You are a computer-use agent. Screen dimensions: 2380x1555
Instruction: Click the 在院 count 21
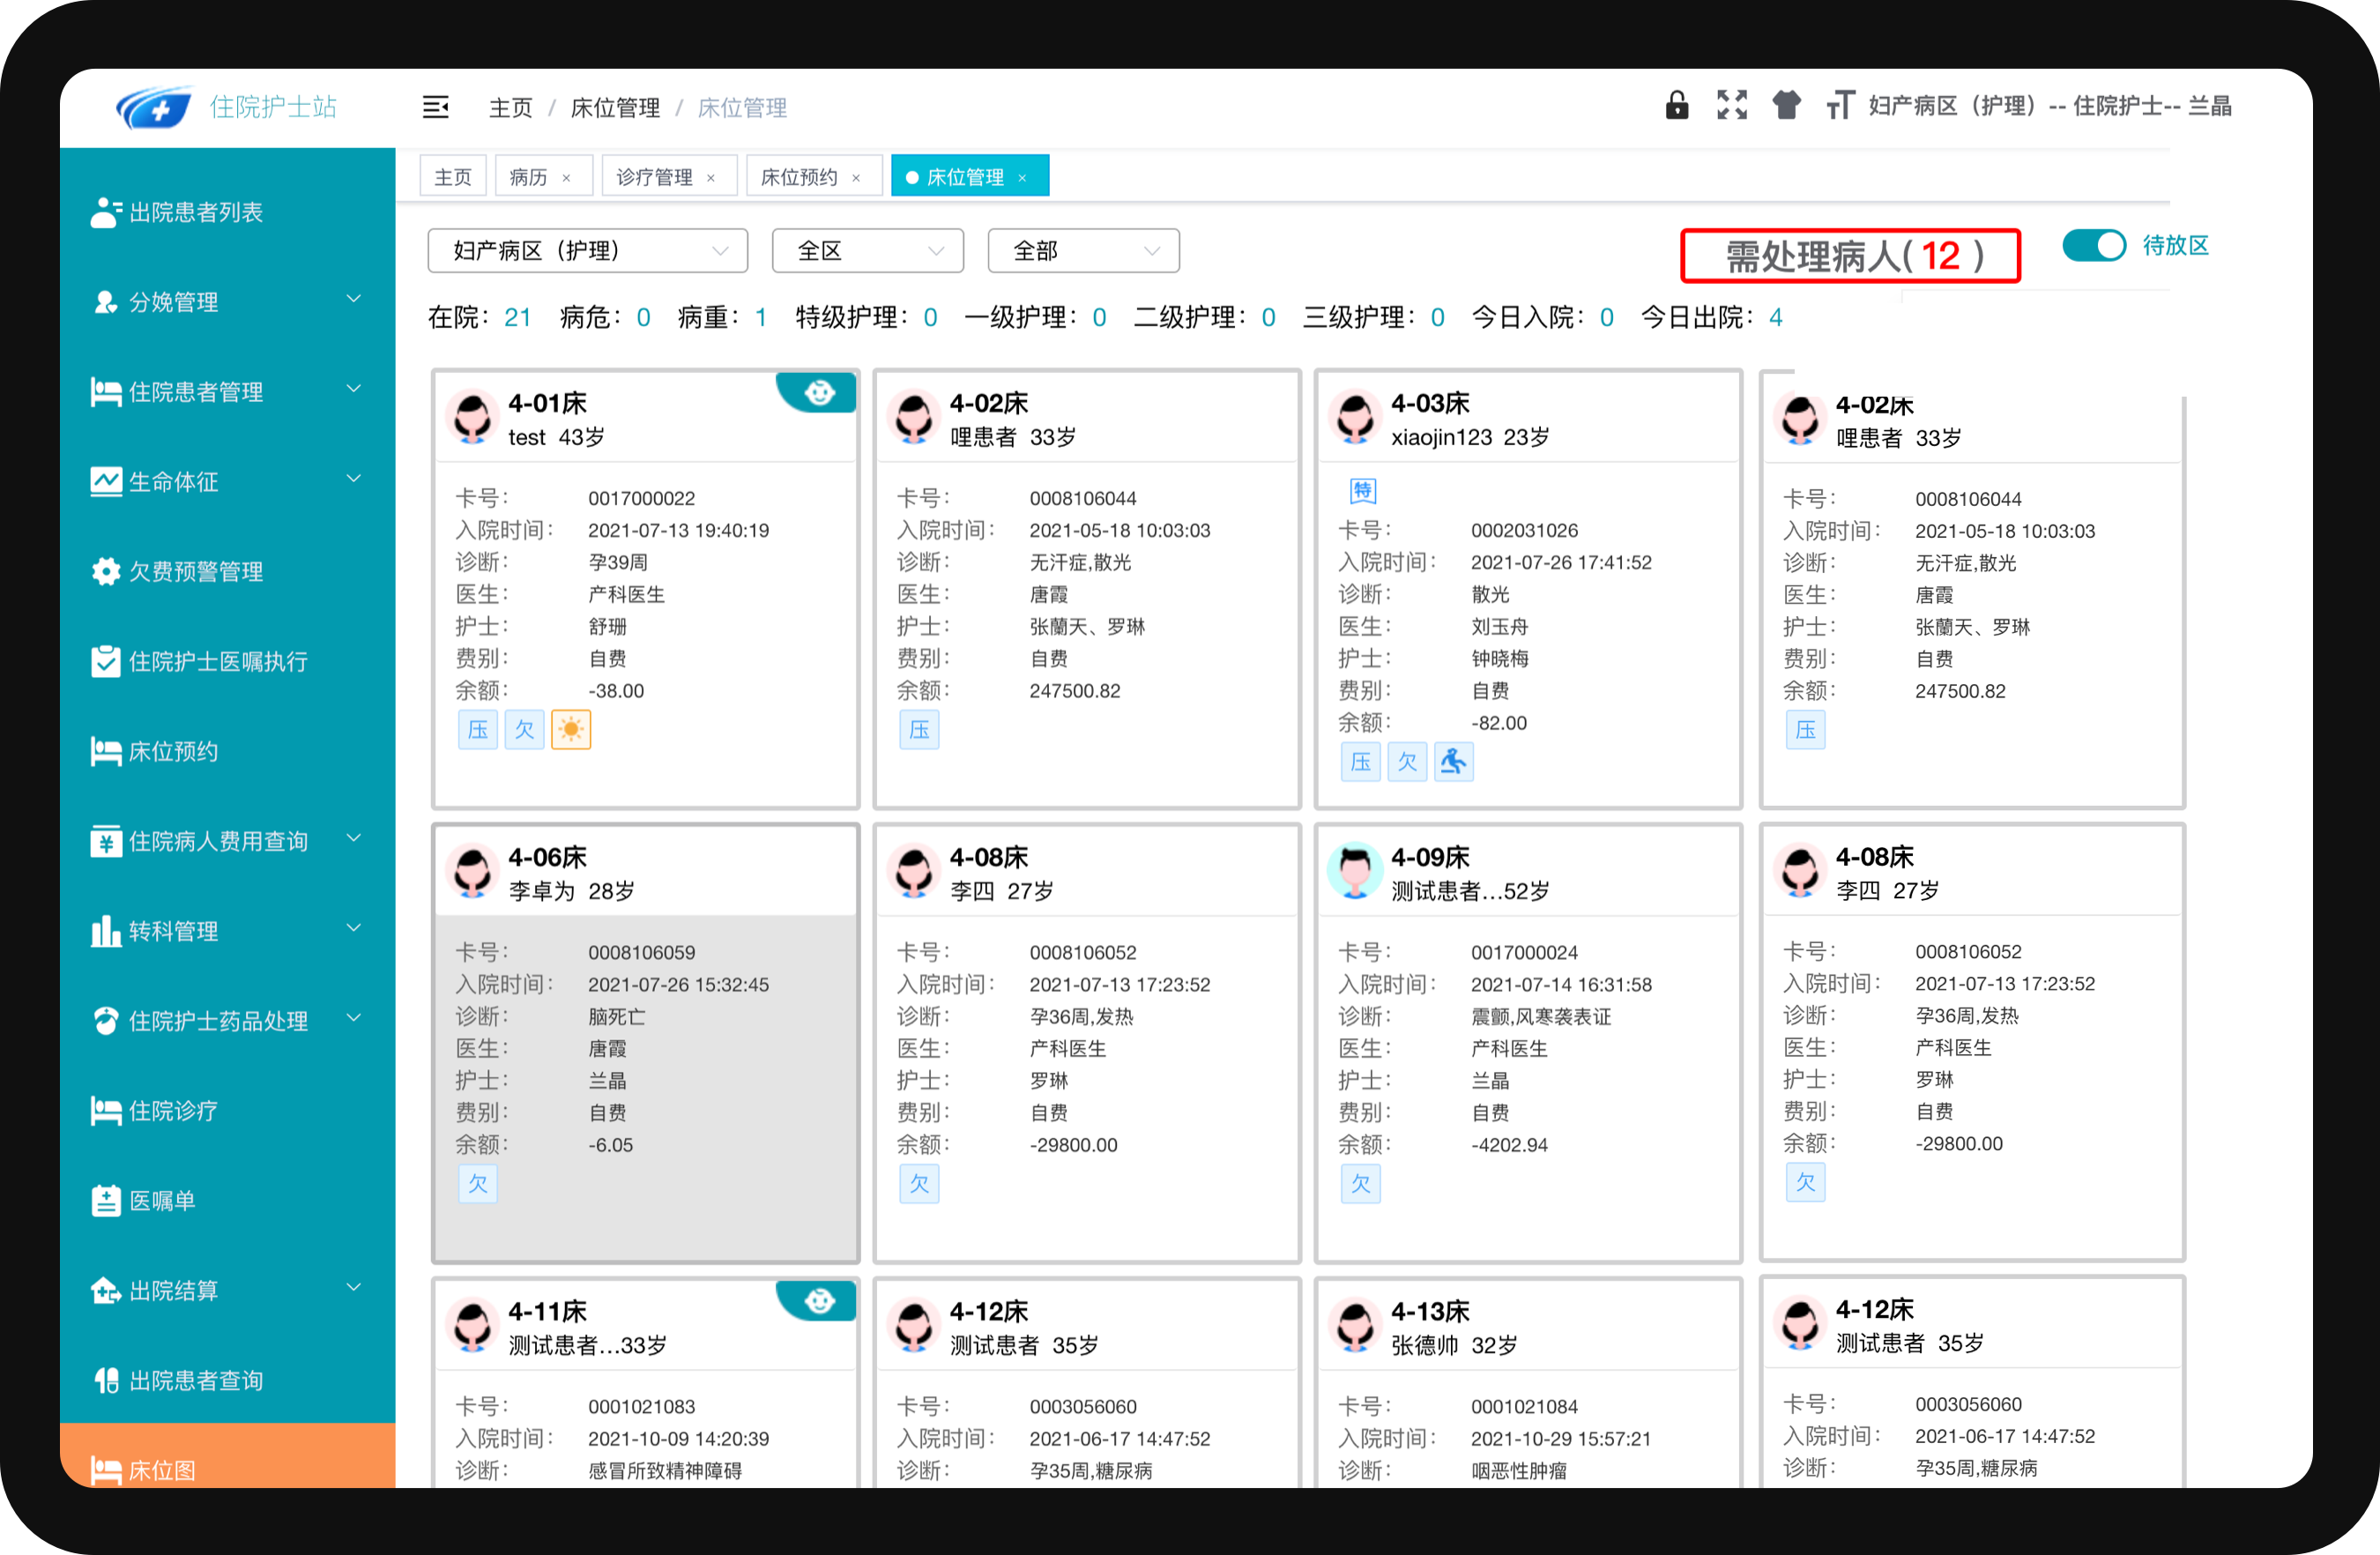pos(517,317)
